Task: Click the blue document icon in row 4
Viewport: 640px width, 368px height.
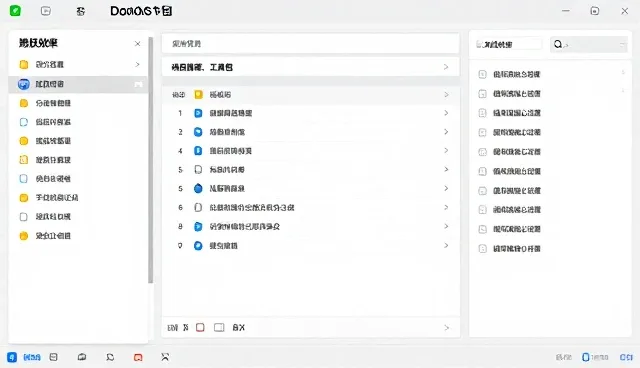Action: pos(198,151)
